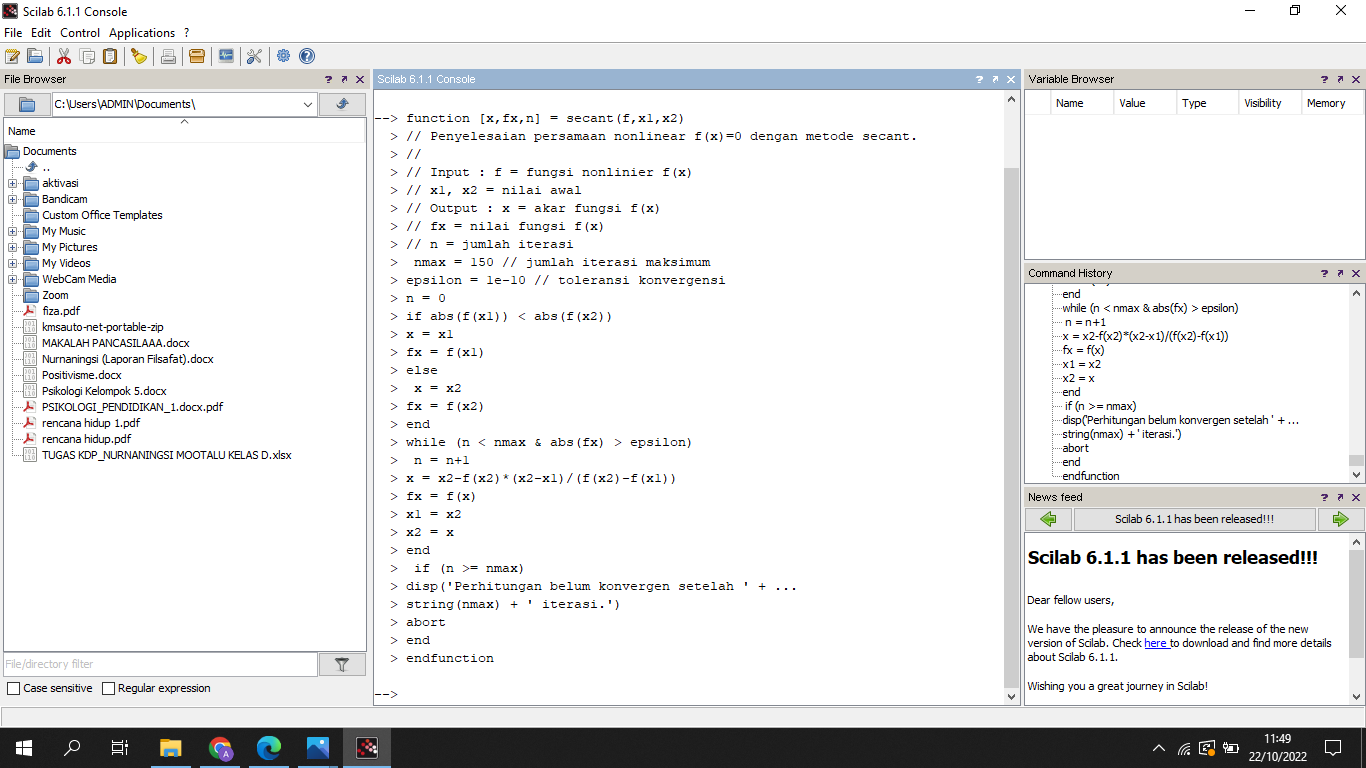Expand the Bandicam folder node
Screen dimensions: 1366x768
12,199
